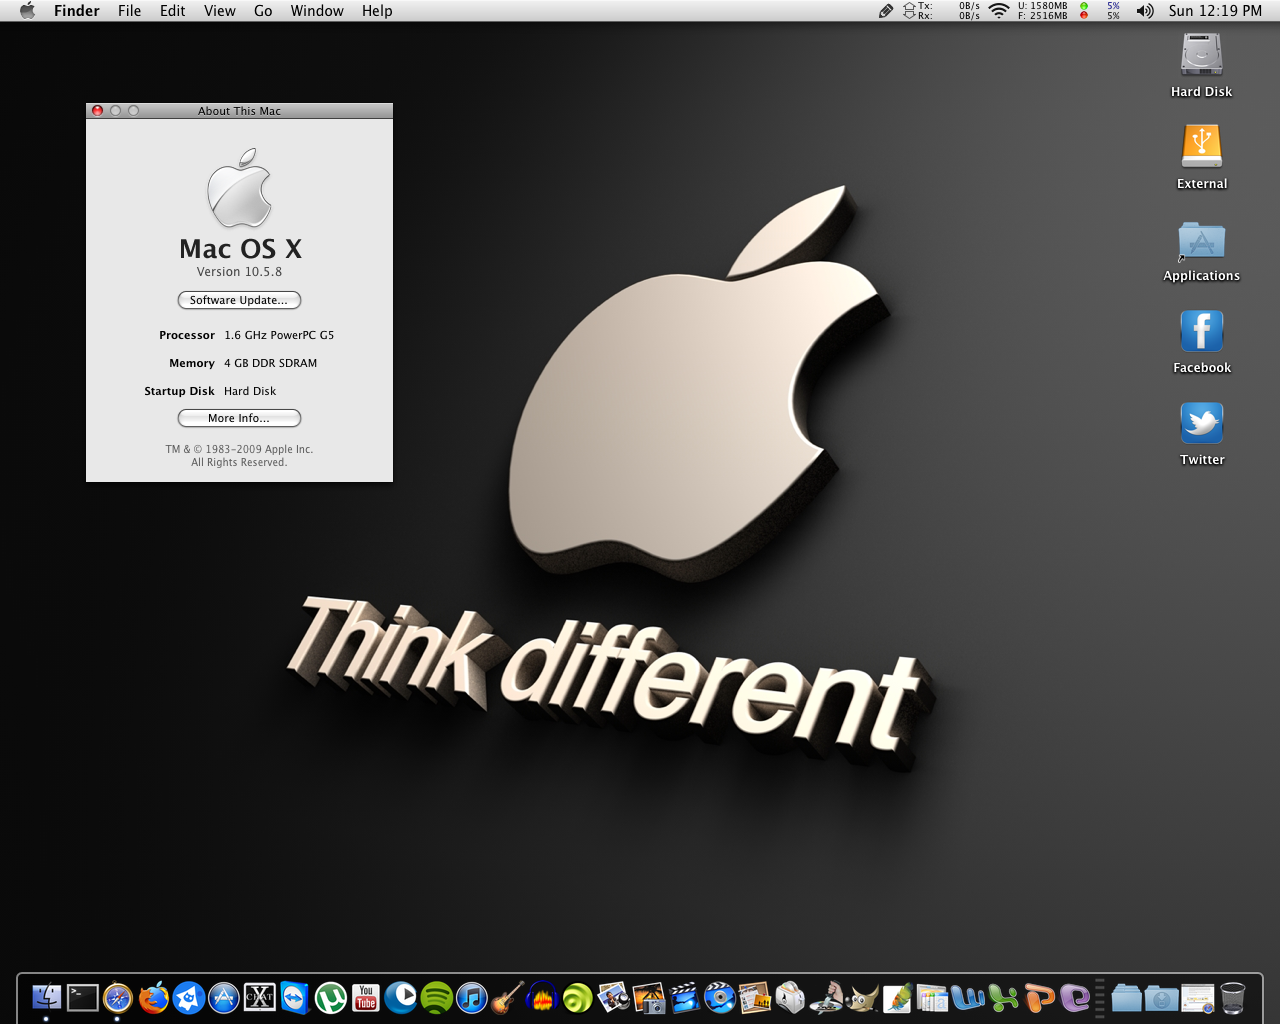Select the External USB drive icon

click(1202, 147)
